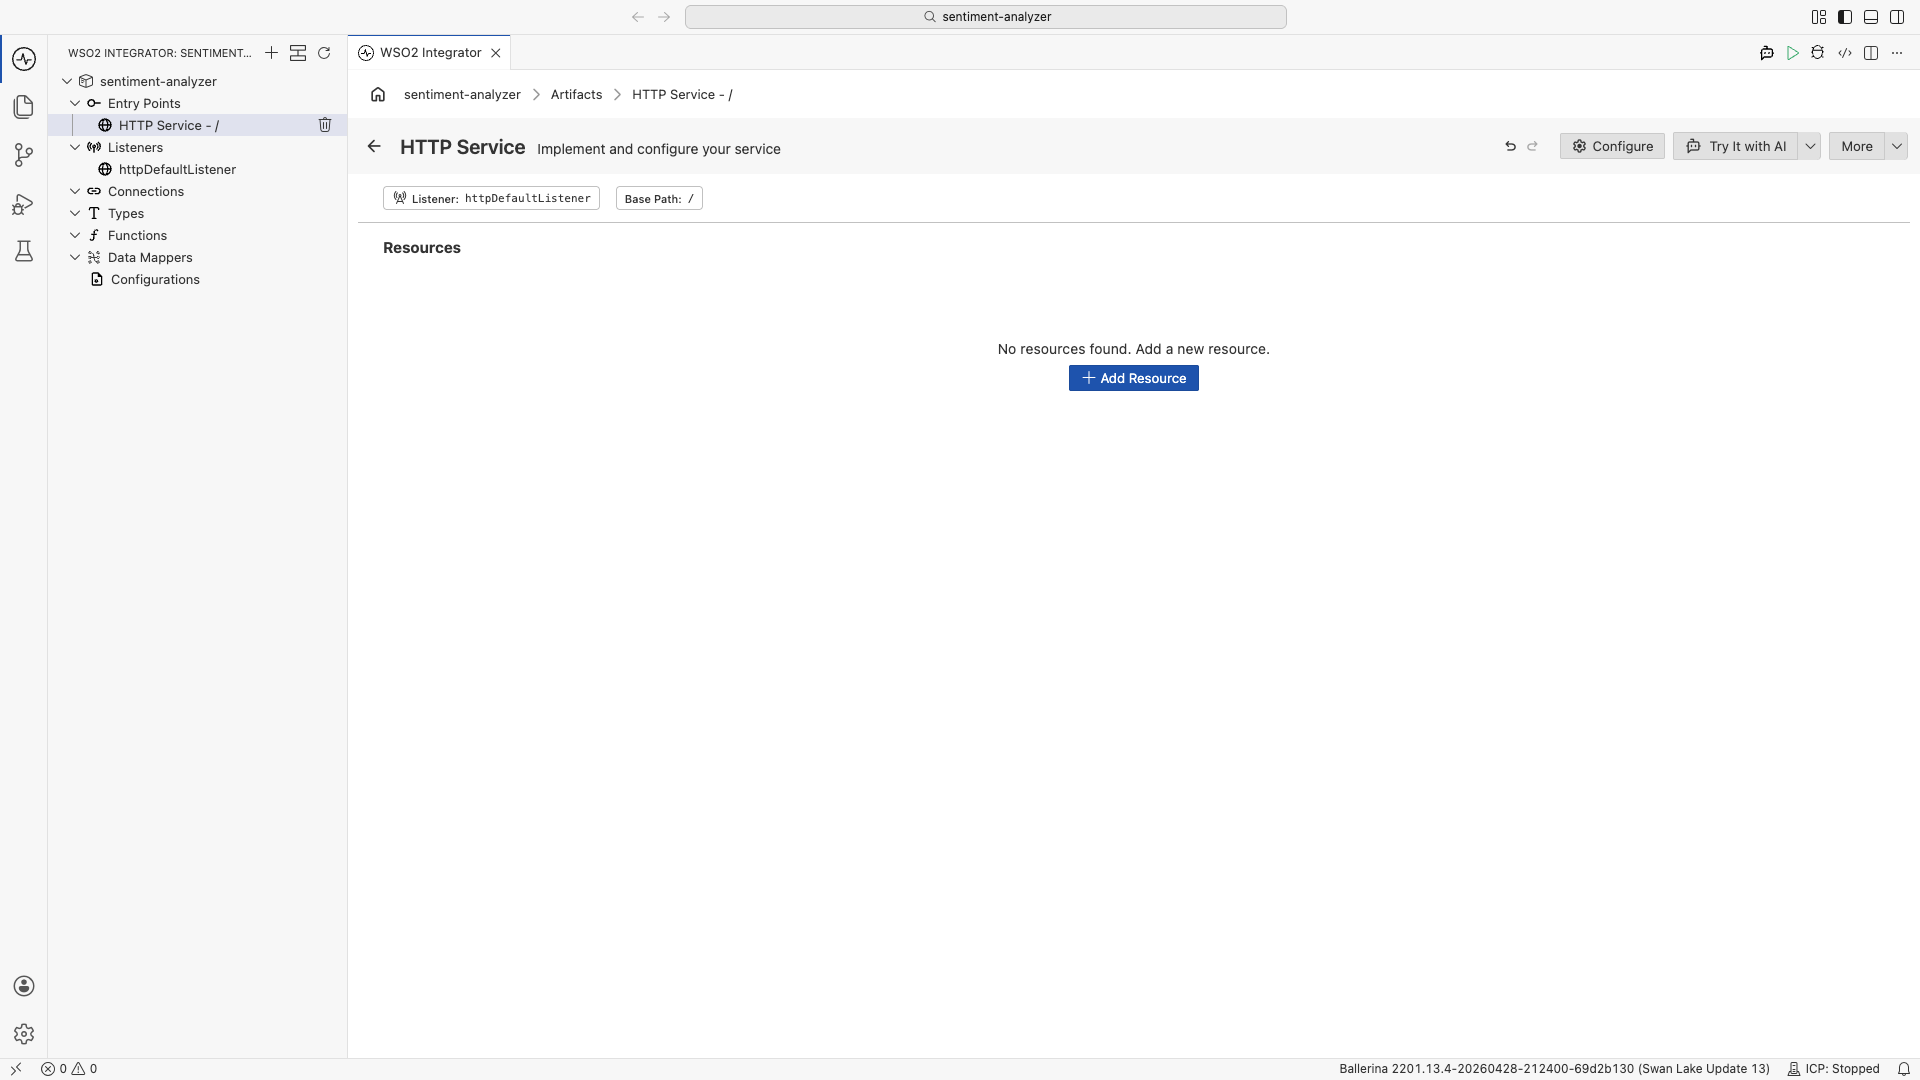The image size is (1920, 1080).
Task: Open the Testing flask view
Action: tap(24, 251)
